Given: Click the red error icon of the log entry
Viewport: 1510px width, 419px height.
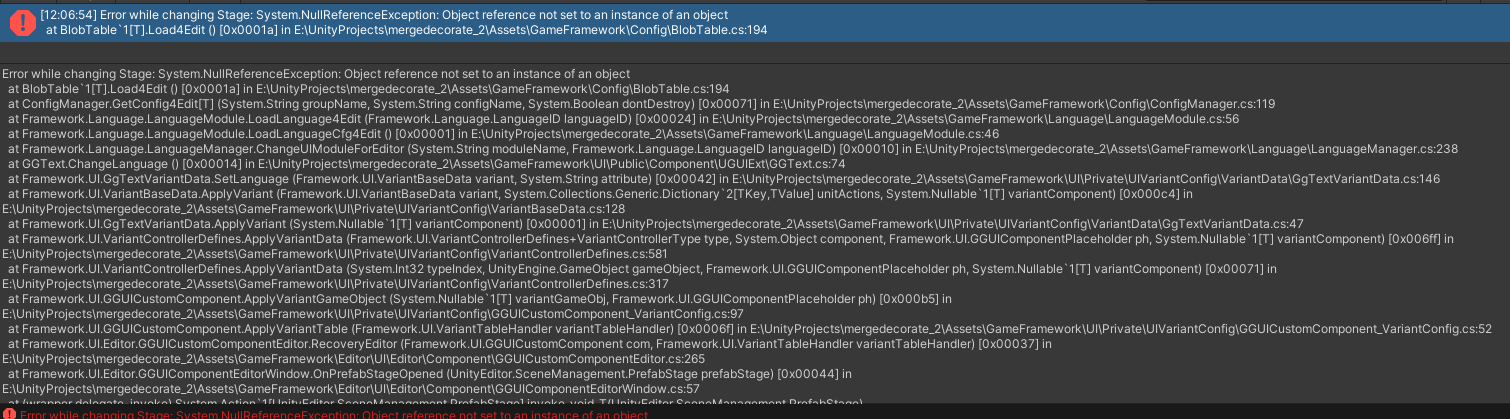Looking at the screenshot, I should (21, 23).
